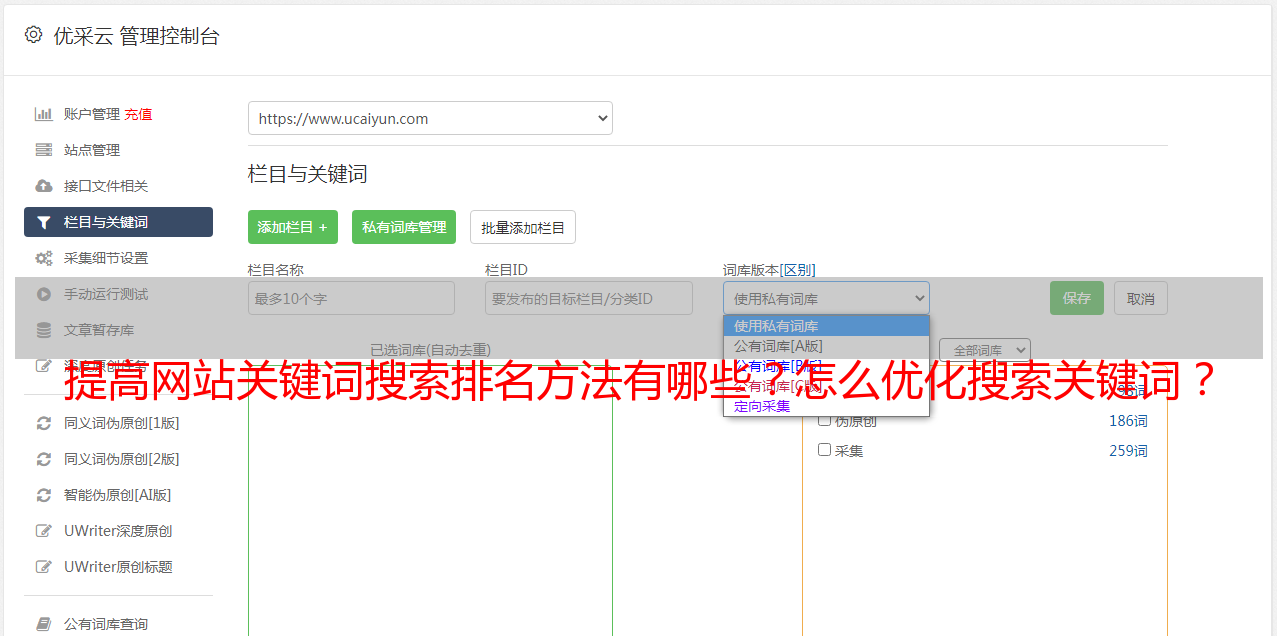Focus the 栏目ID field for target category
The width and height of the screenshot is (1277, 636).
(589, 298)
